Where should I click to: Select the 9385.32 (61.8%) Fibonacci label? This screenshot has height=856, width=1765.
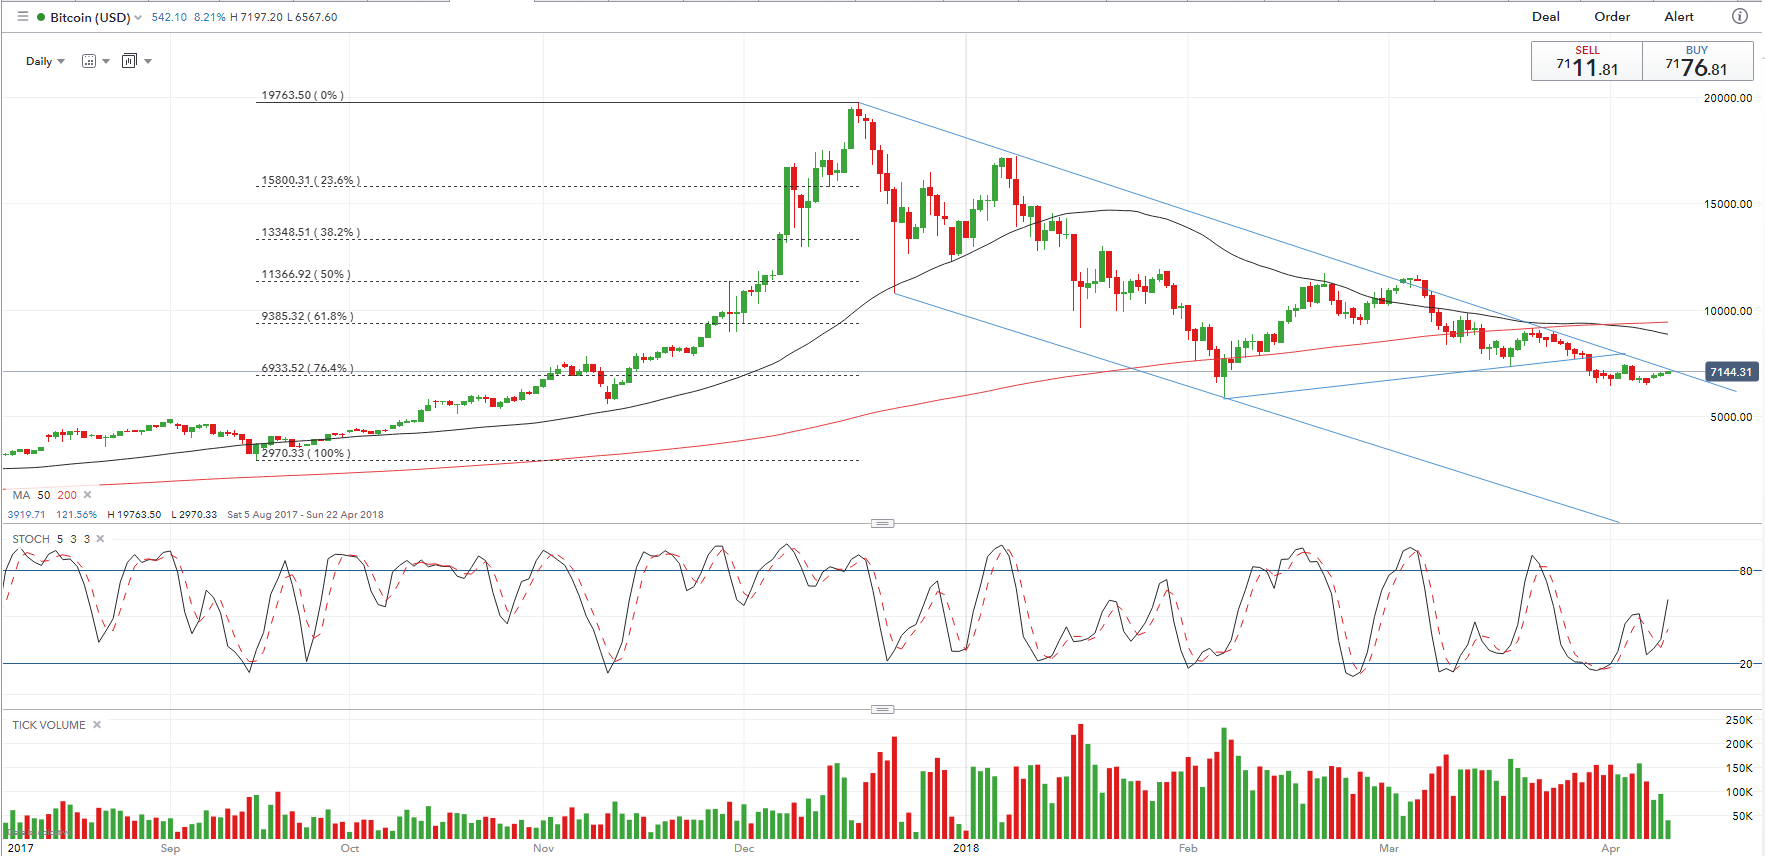[x=308, y=316]
